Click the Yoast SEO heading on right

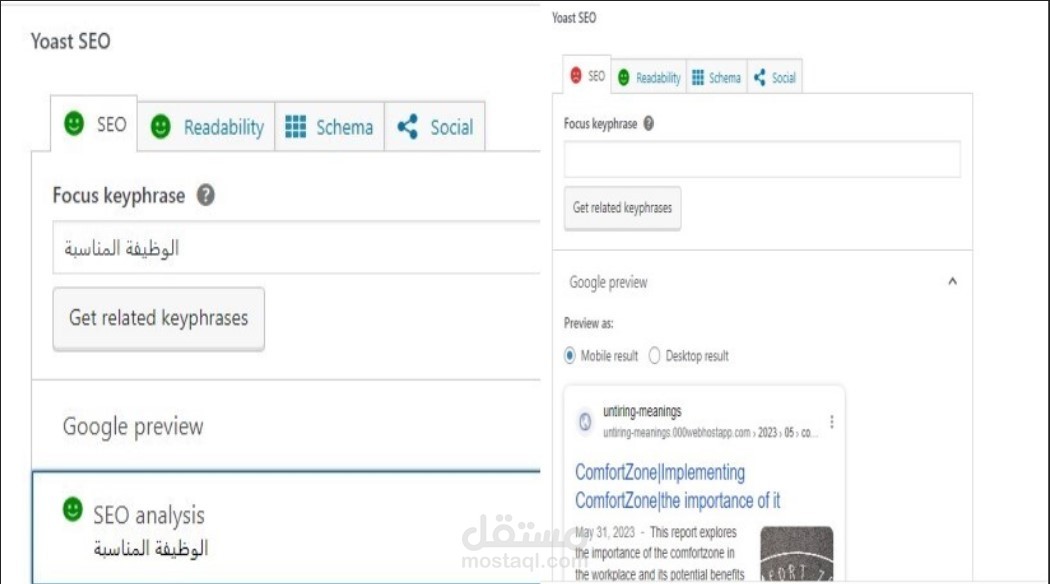click(574, 18)
